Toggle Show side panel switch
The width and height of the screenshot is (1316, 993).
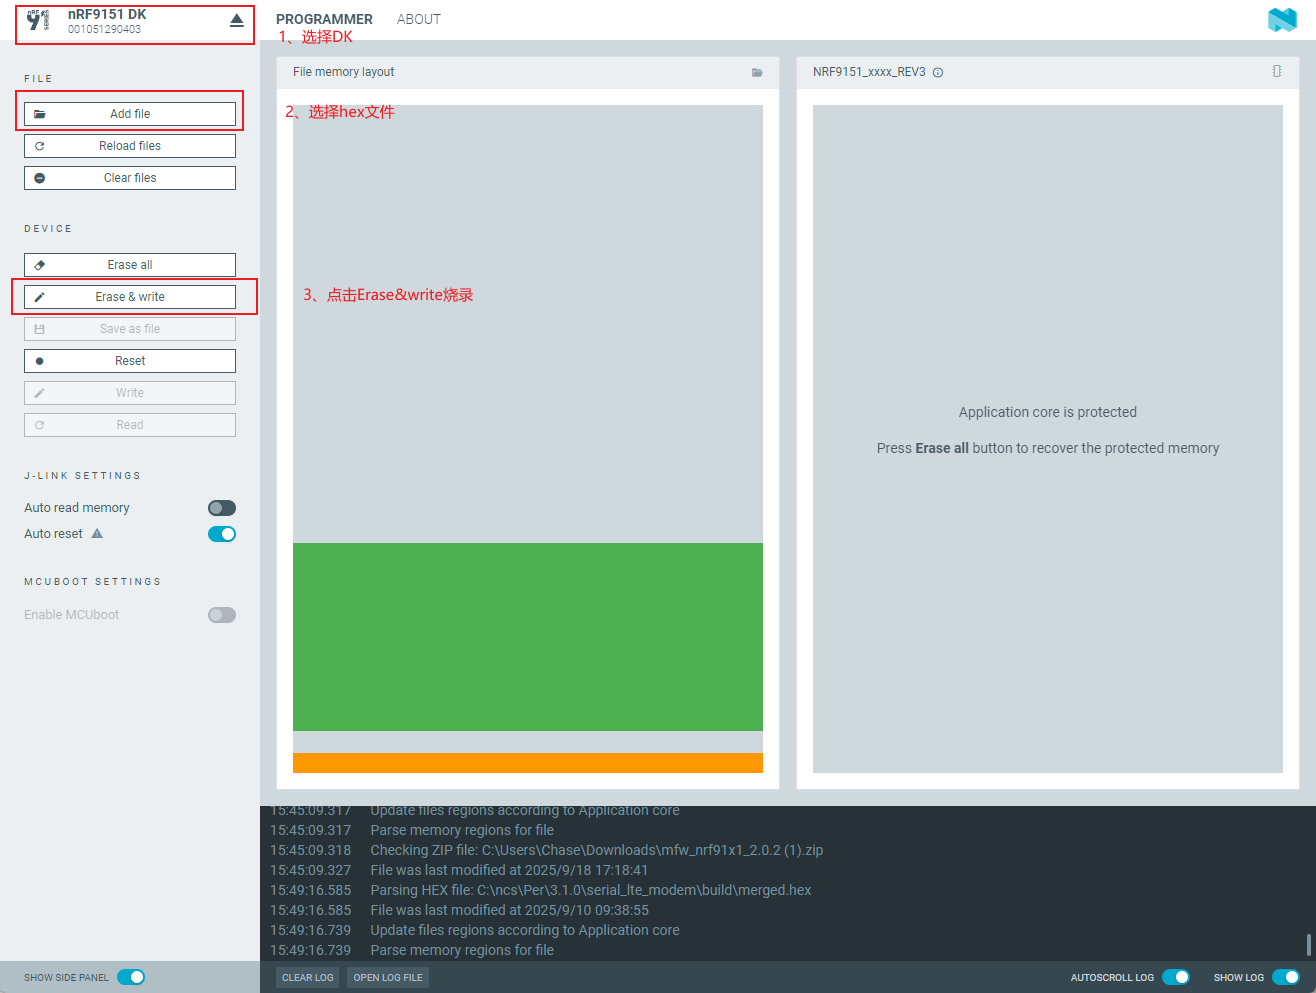point(131,977)
